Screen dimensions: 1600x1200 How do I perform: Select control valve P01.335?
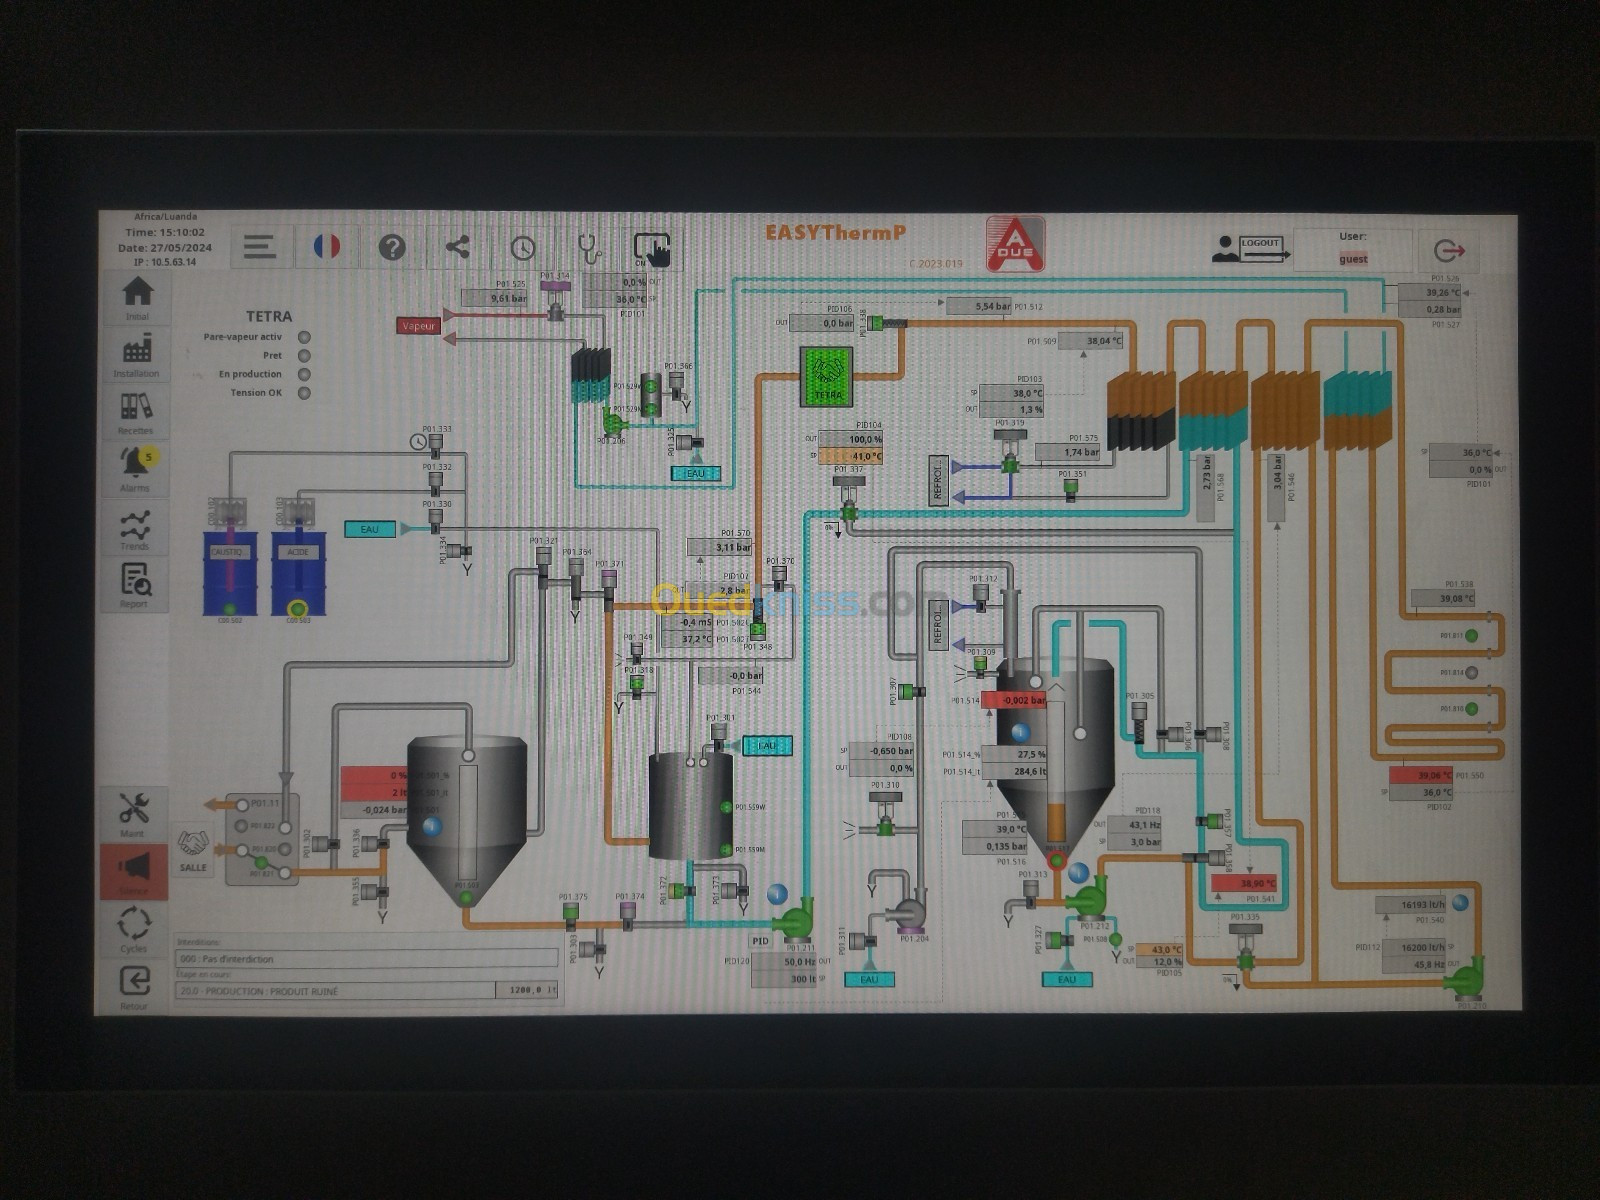coord(1245,946)
